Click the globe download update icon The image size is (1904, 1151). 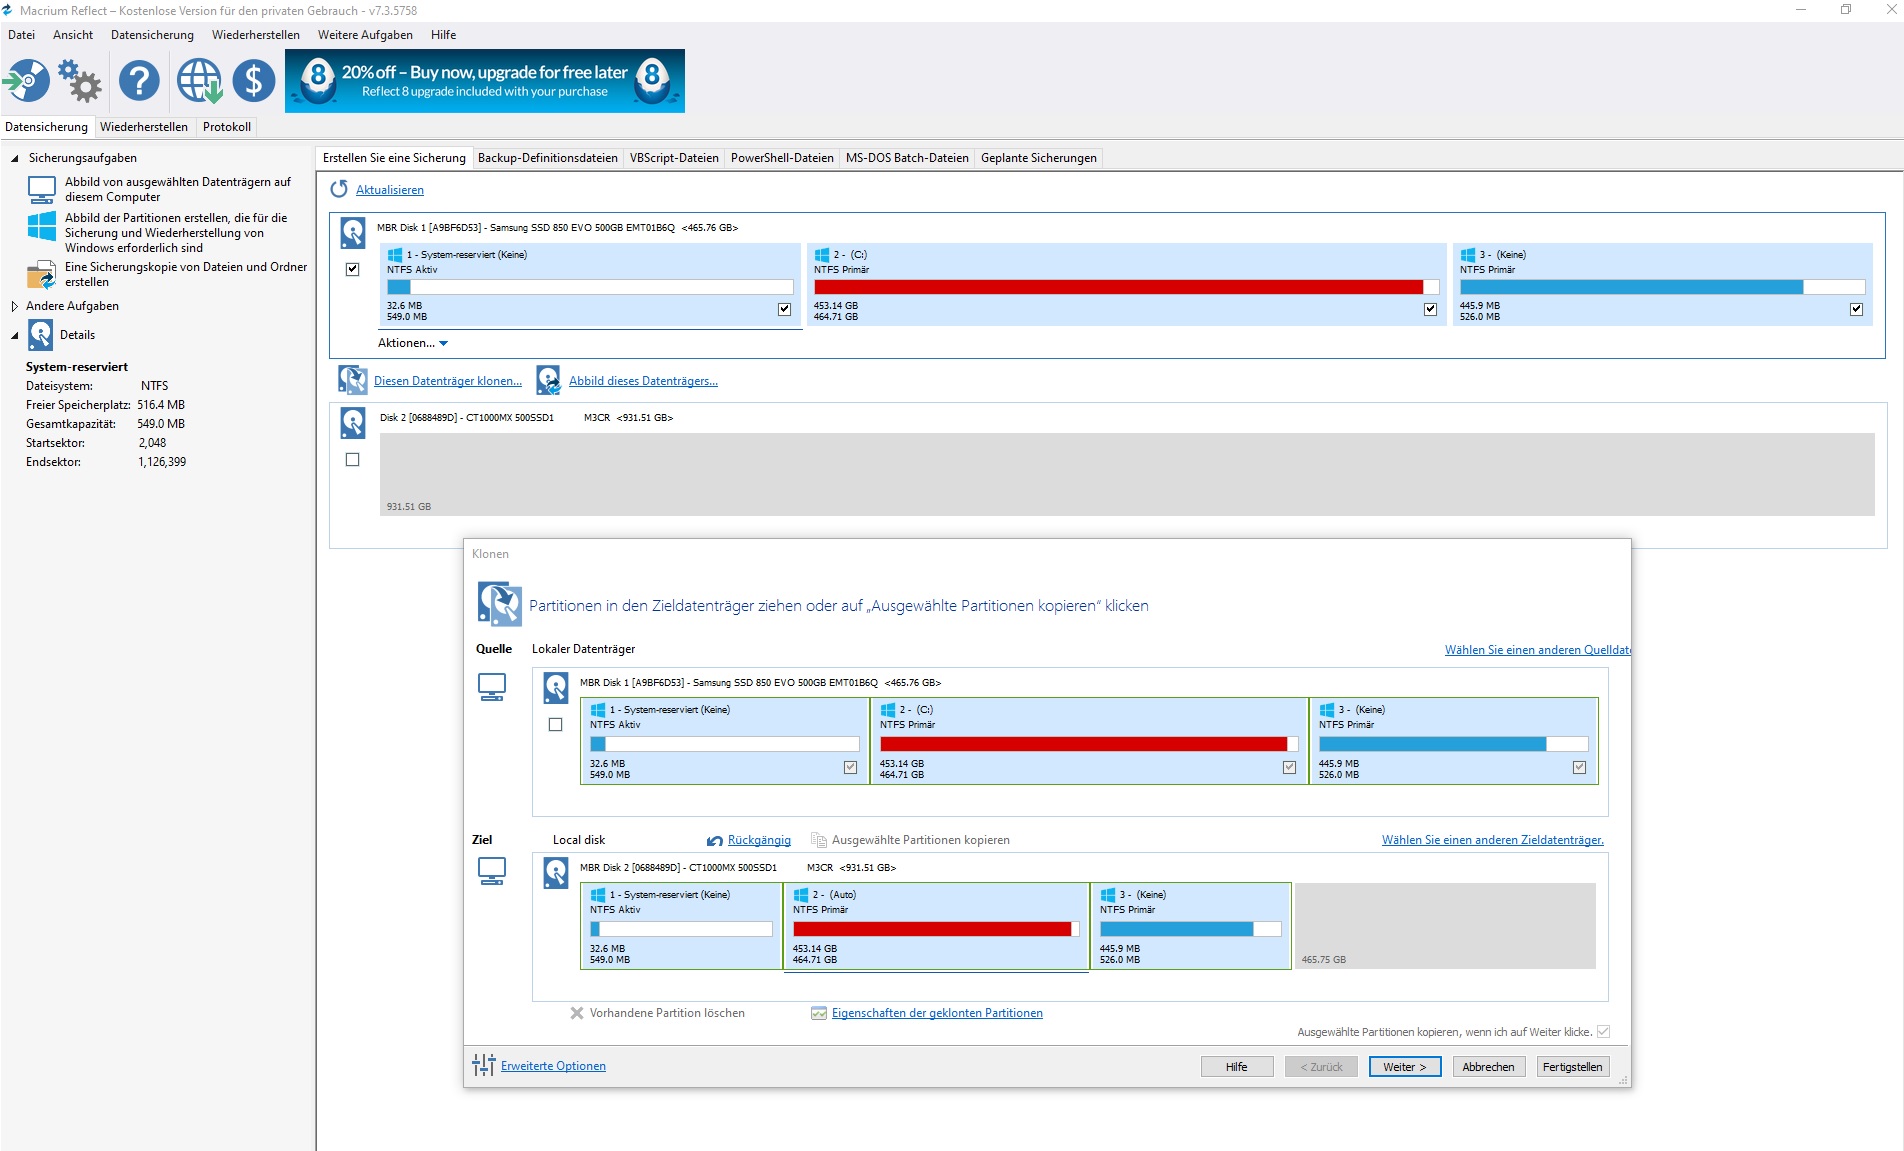pos(199,80)
